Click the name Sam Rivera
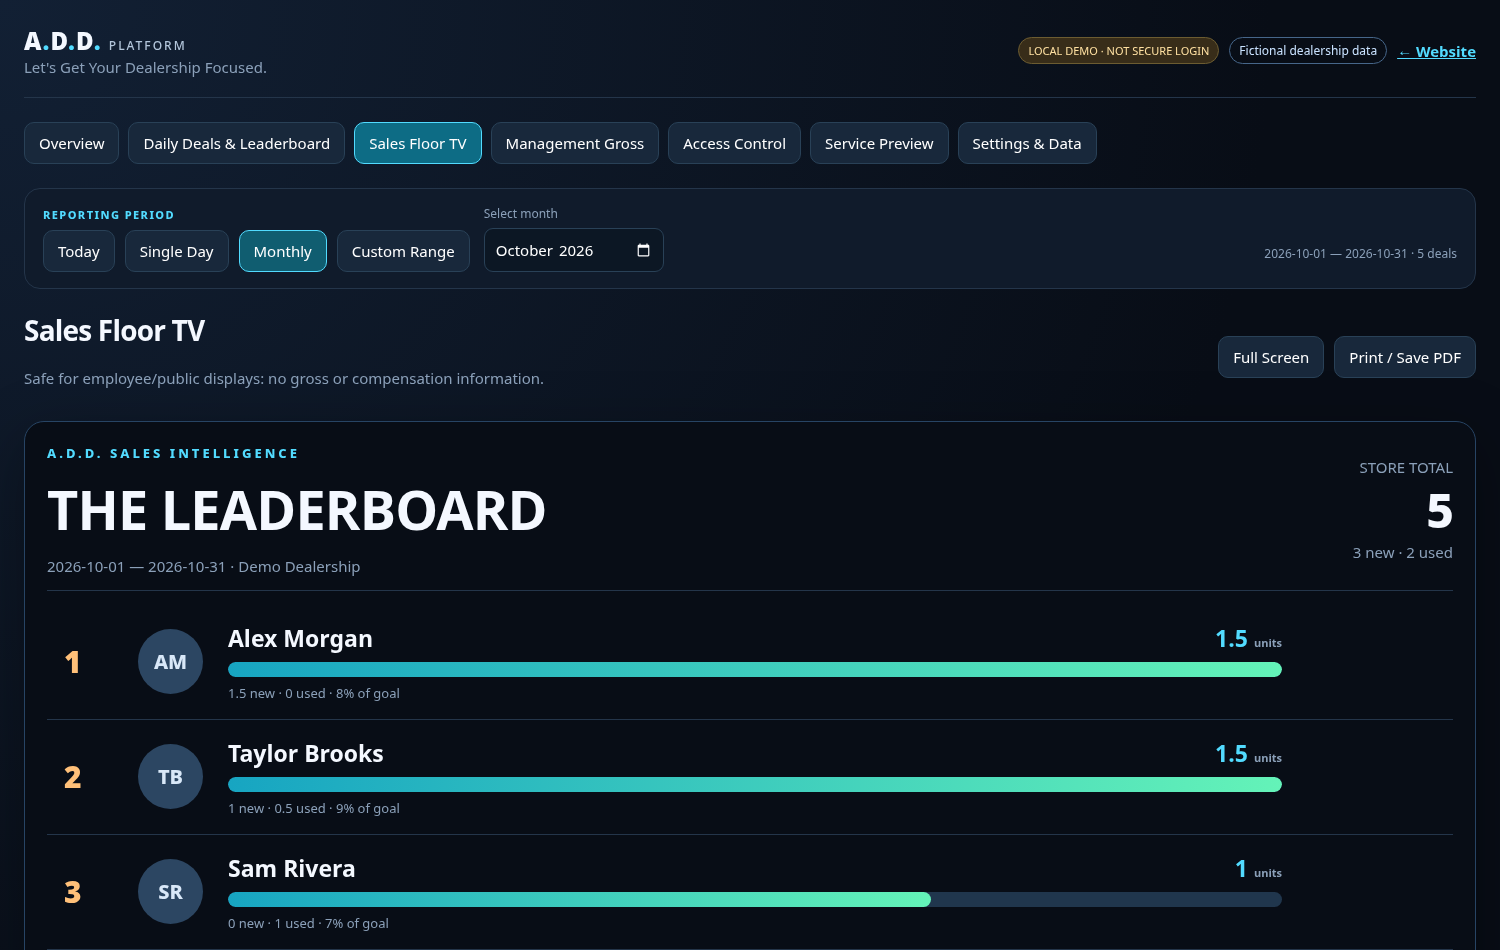The height and width of the screenshot is (950, 1500). [x=292, y=869]
